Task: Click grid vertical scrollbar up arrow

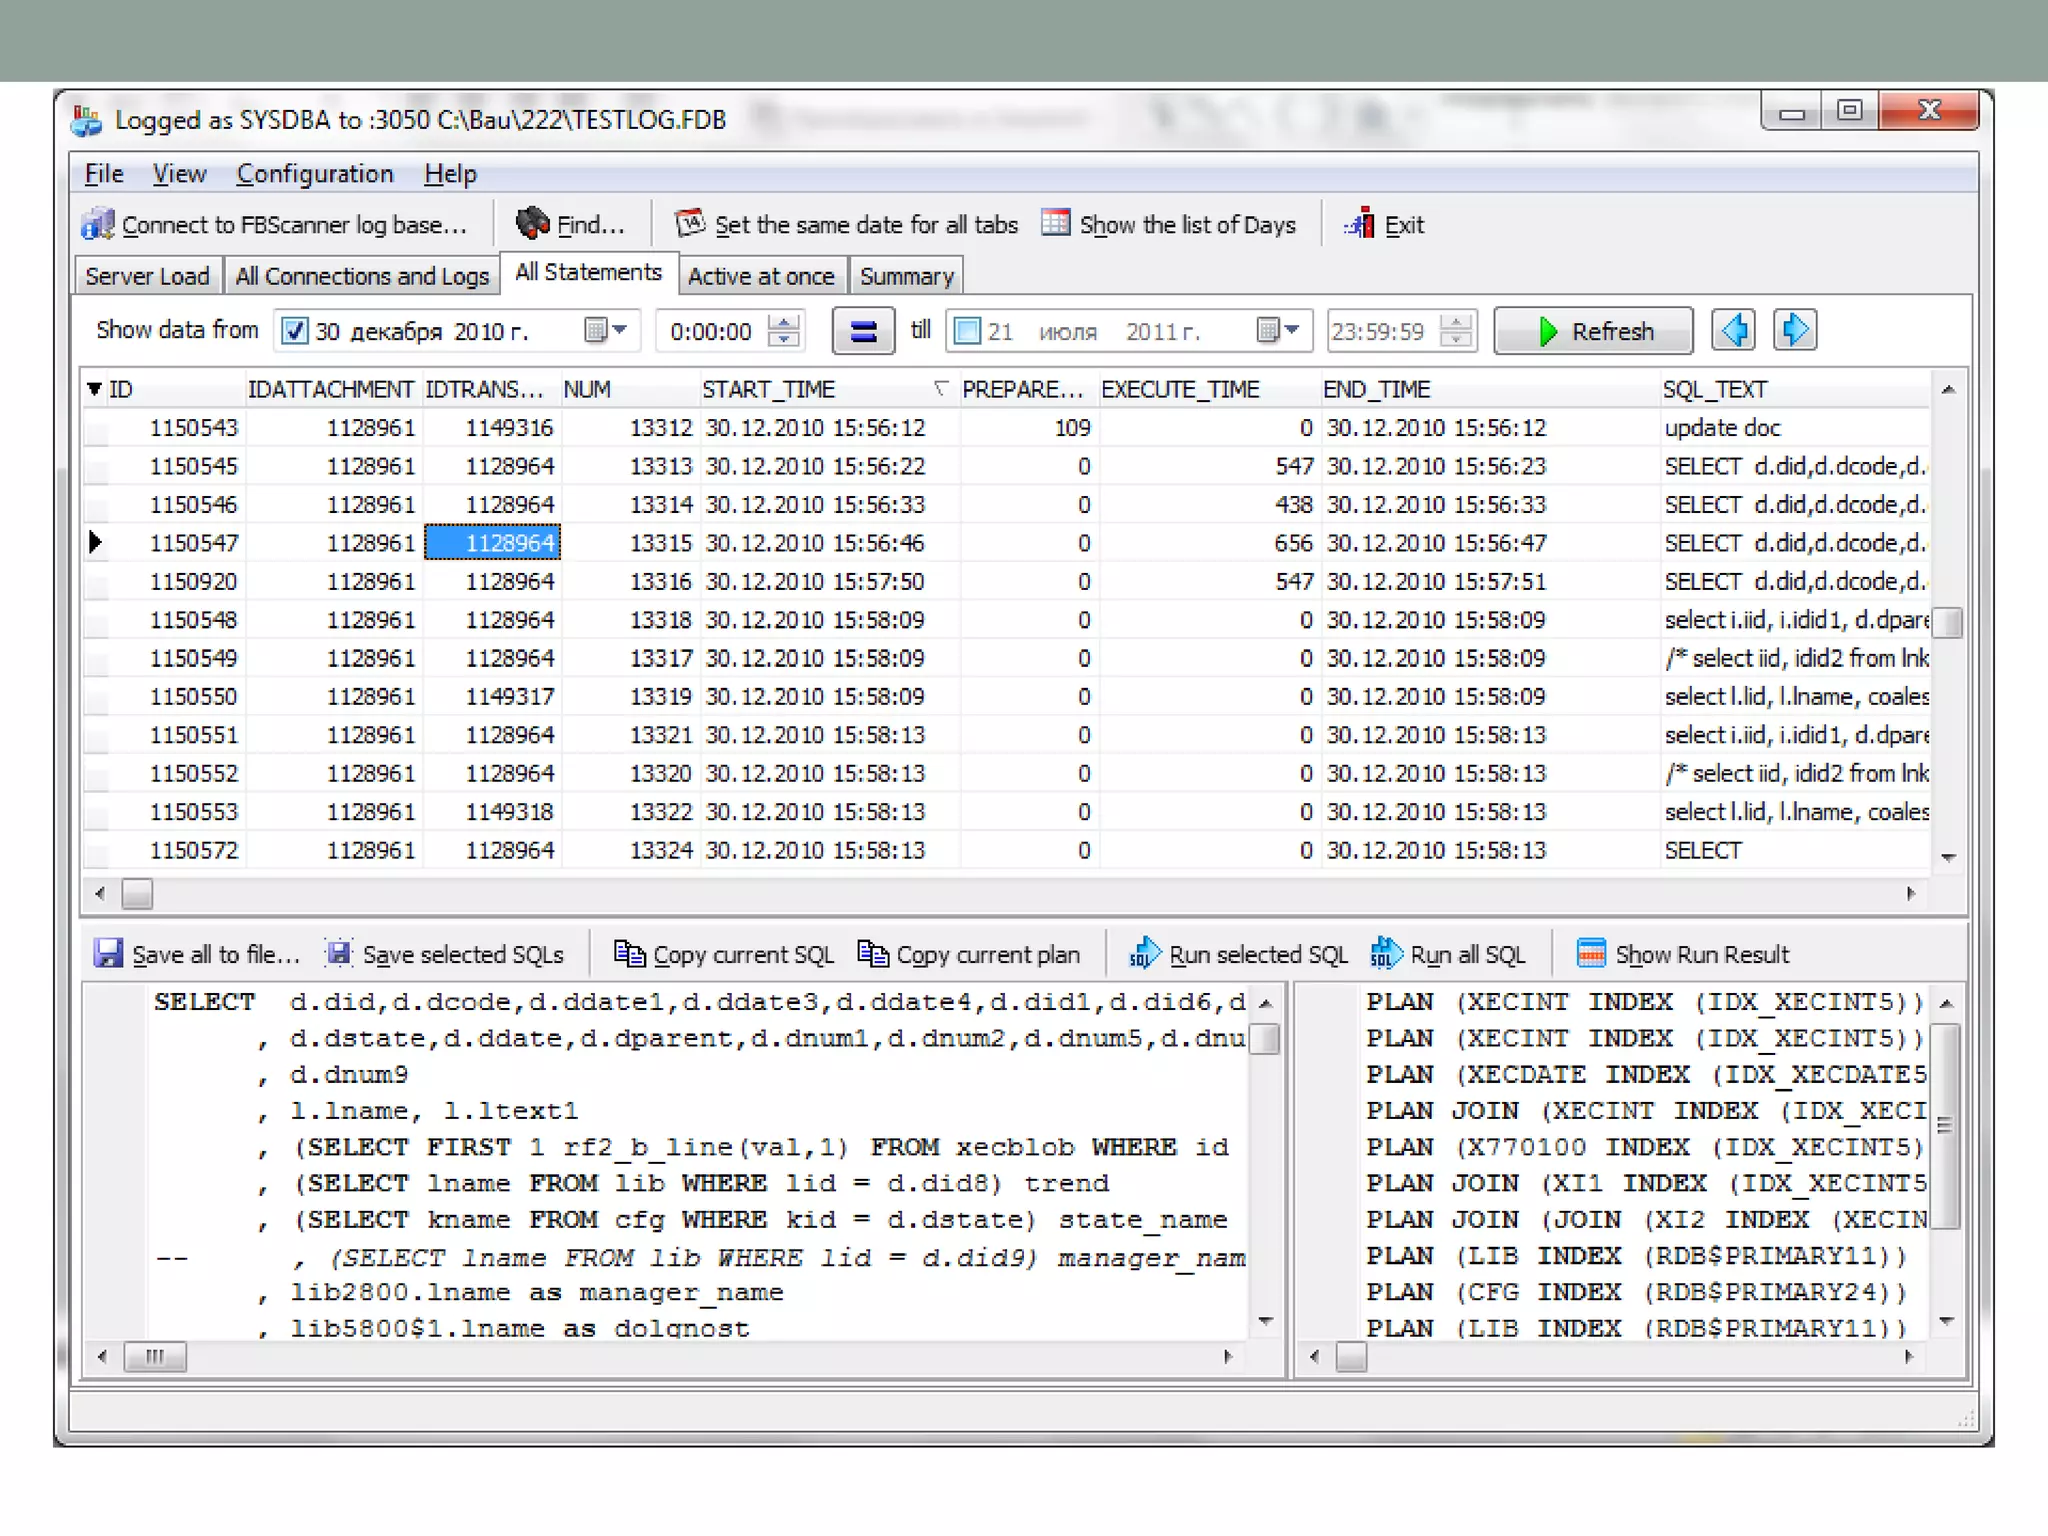Action: tap(1947, 389)
